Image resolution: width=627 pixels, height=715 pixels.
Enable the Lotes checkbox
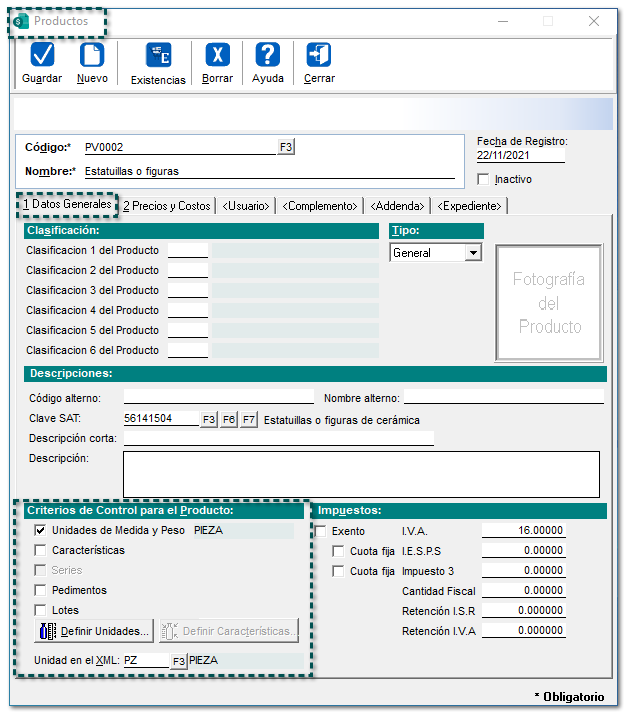pyautogui.click(x=41, y=610)
